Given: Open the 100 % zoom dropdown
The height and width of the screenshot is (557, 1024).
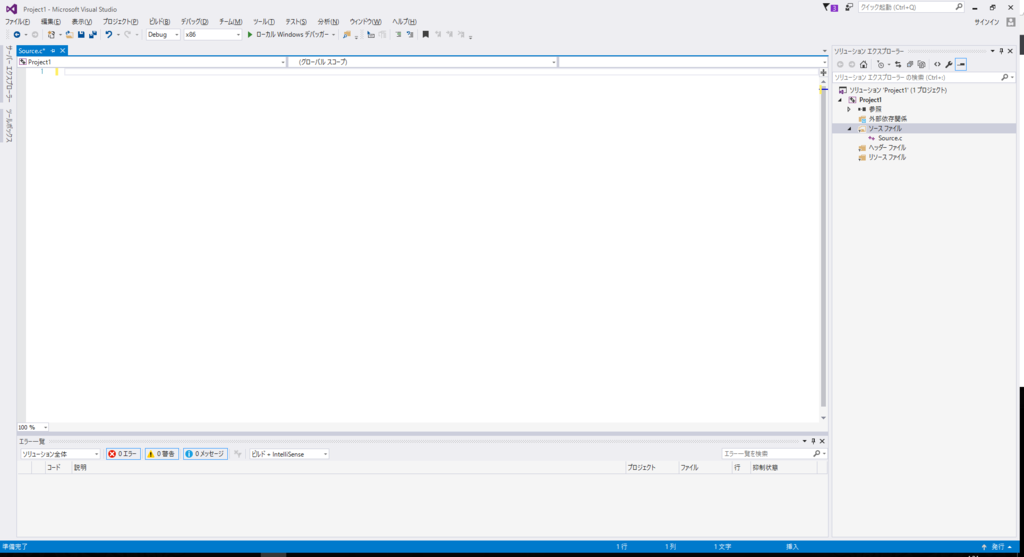Looking at the screenshot, I should coord(33,427).
